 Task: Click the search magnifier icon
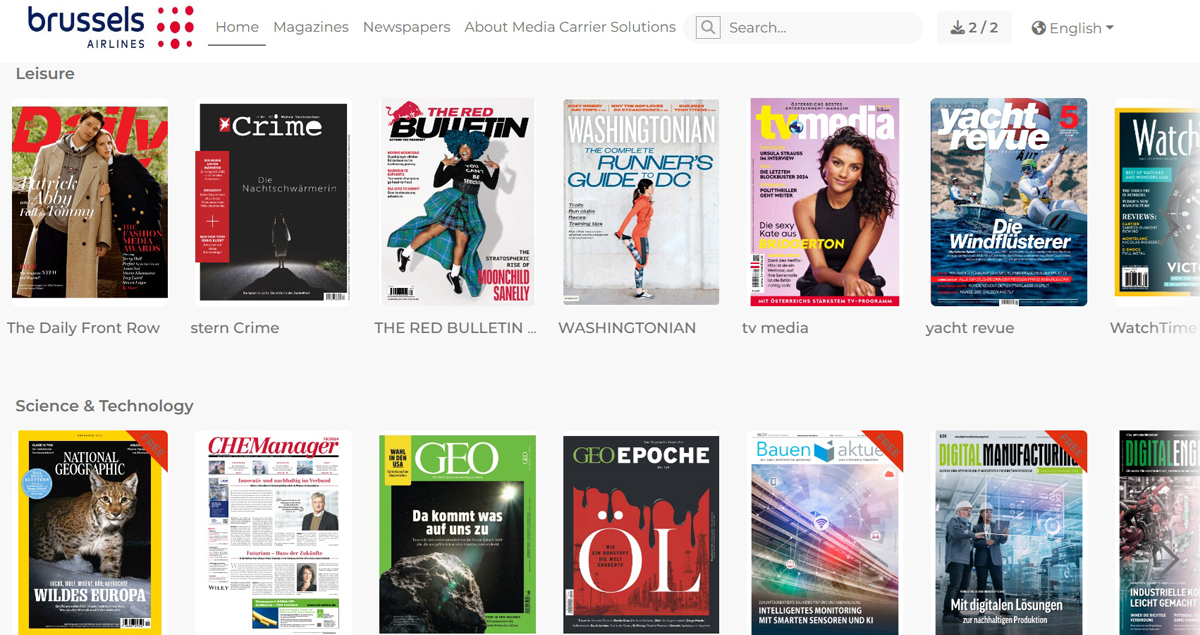click(x=708, y=28)
